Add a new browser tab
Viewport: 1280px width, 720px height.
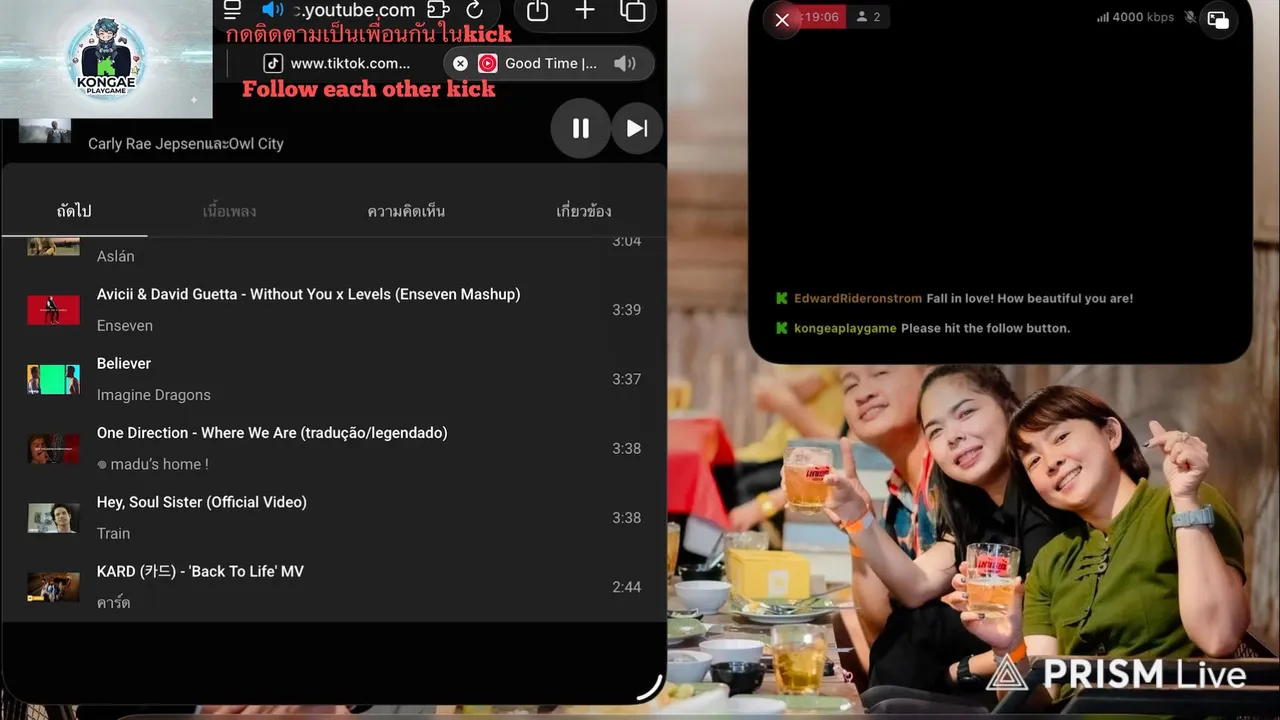pyautogui.click(x=585, y=11)
